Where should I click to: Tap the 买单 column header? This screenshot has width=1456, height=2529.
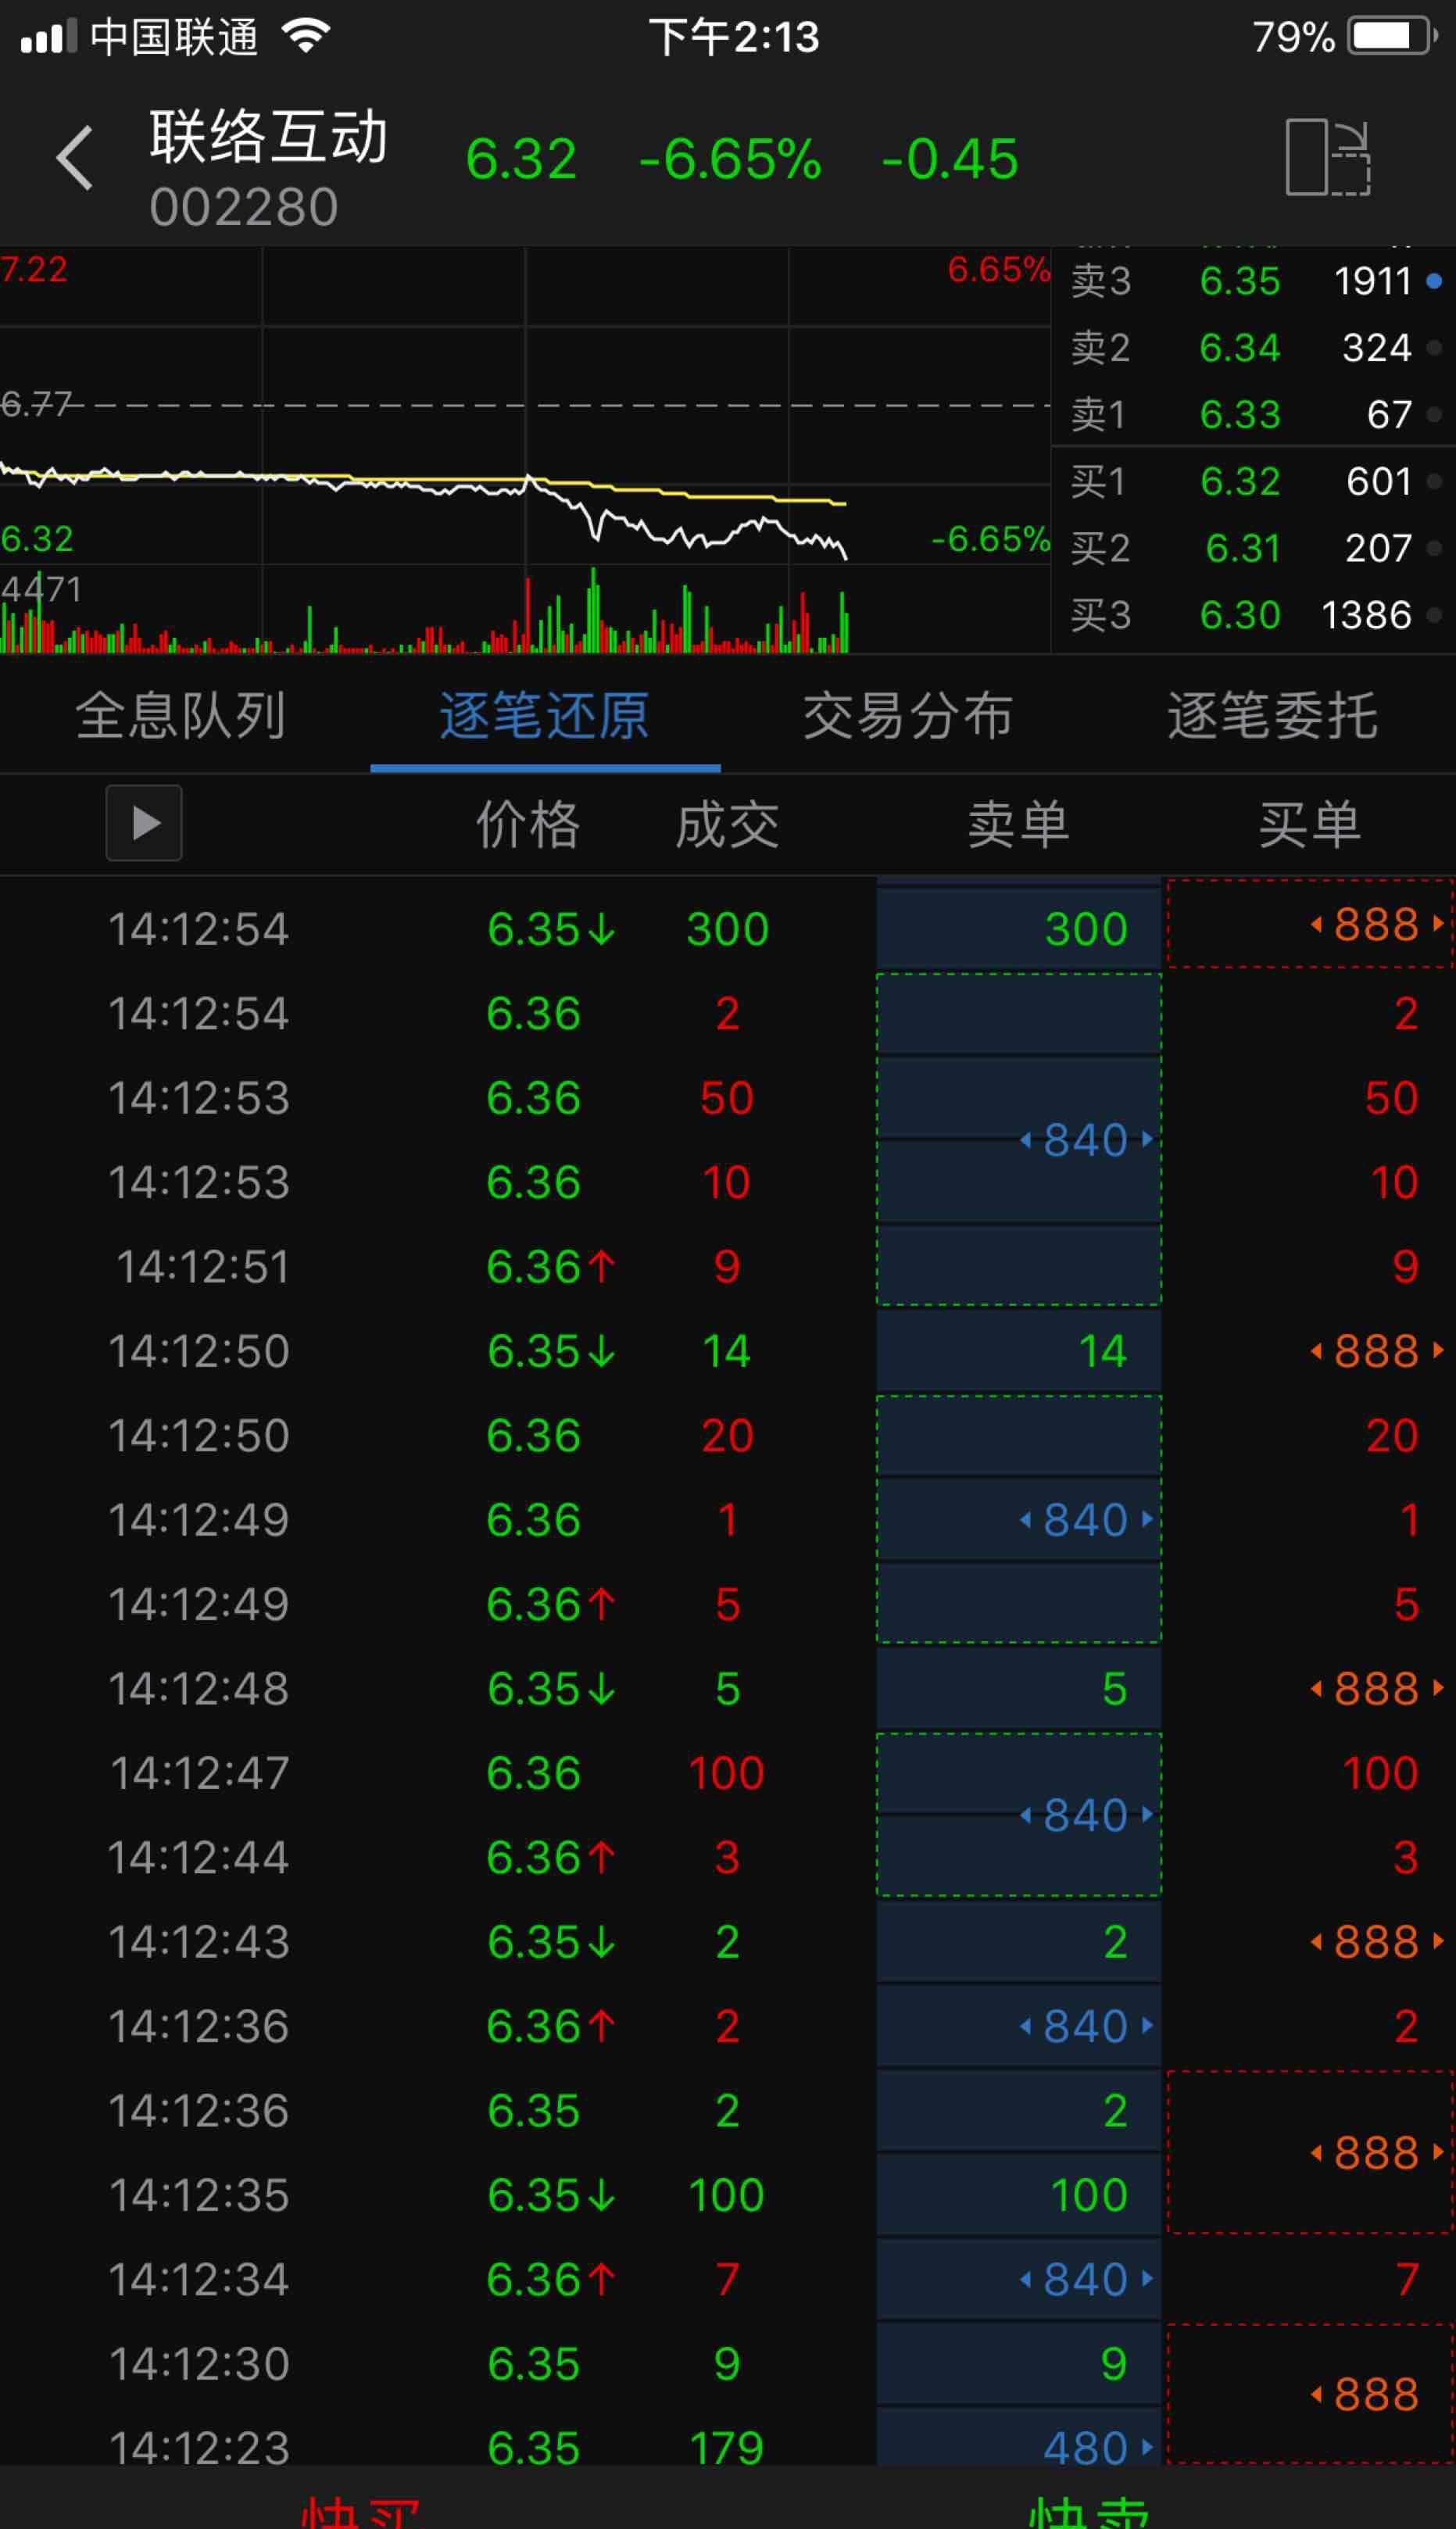pyautogui.click(x=1309, y=824)
